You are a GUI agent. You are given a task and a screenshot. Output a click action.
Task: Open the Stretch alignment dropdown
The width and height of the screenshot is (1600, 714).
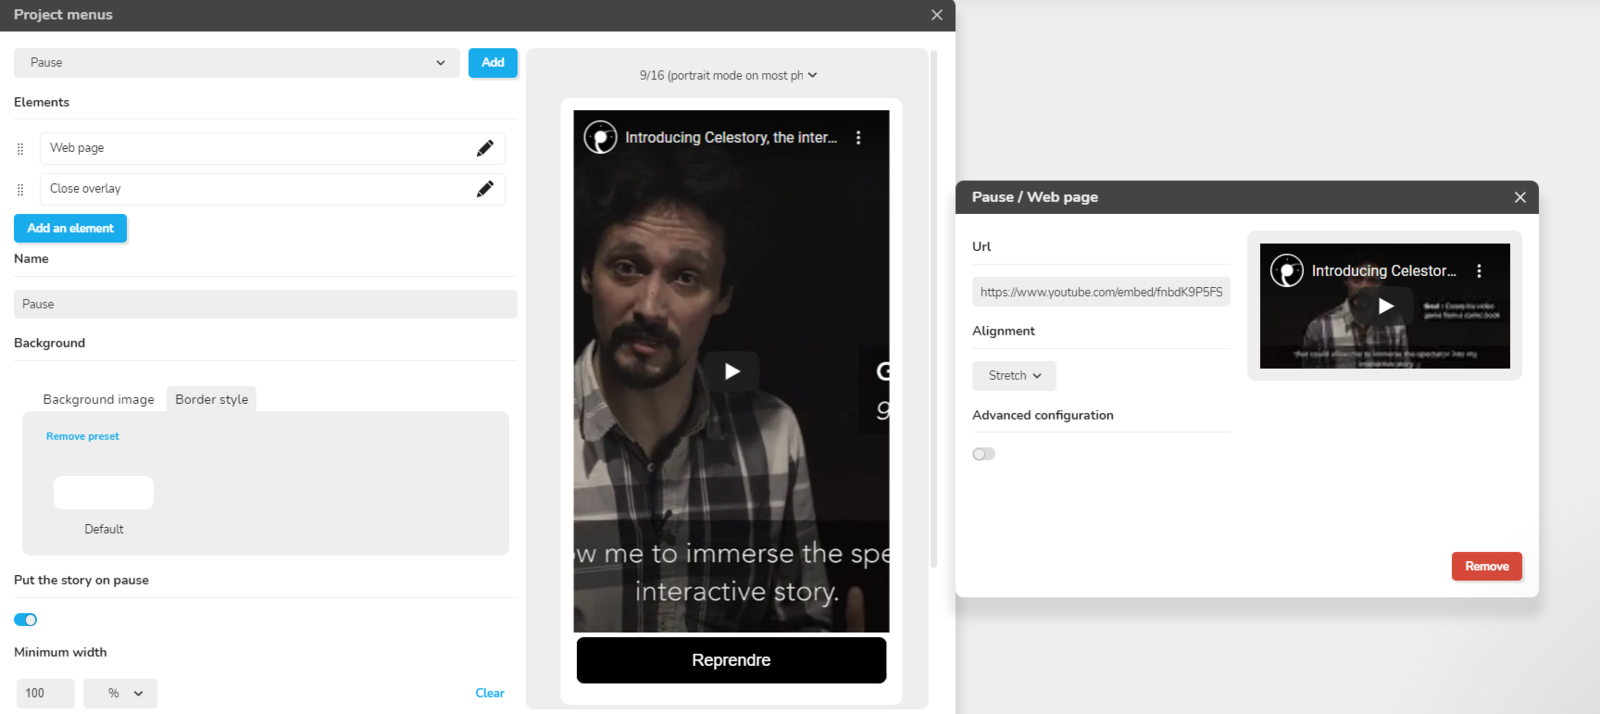(x=1014, y=376)
